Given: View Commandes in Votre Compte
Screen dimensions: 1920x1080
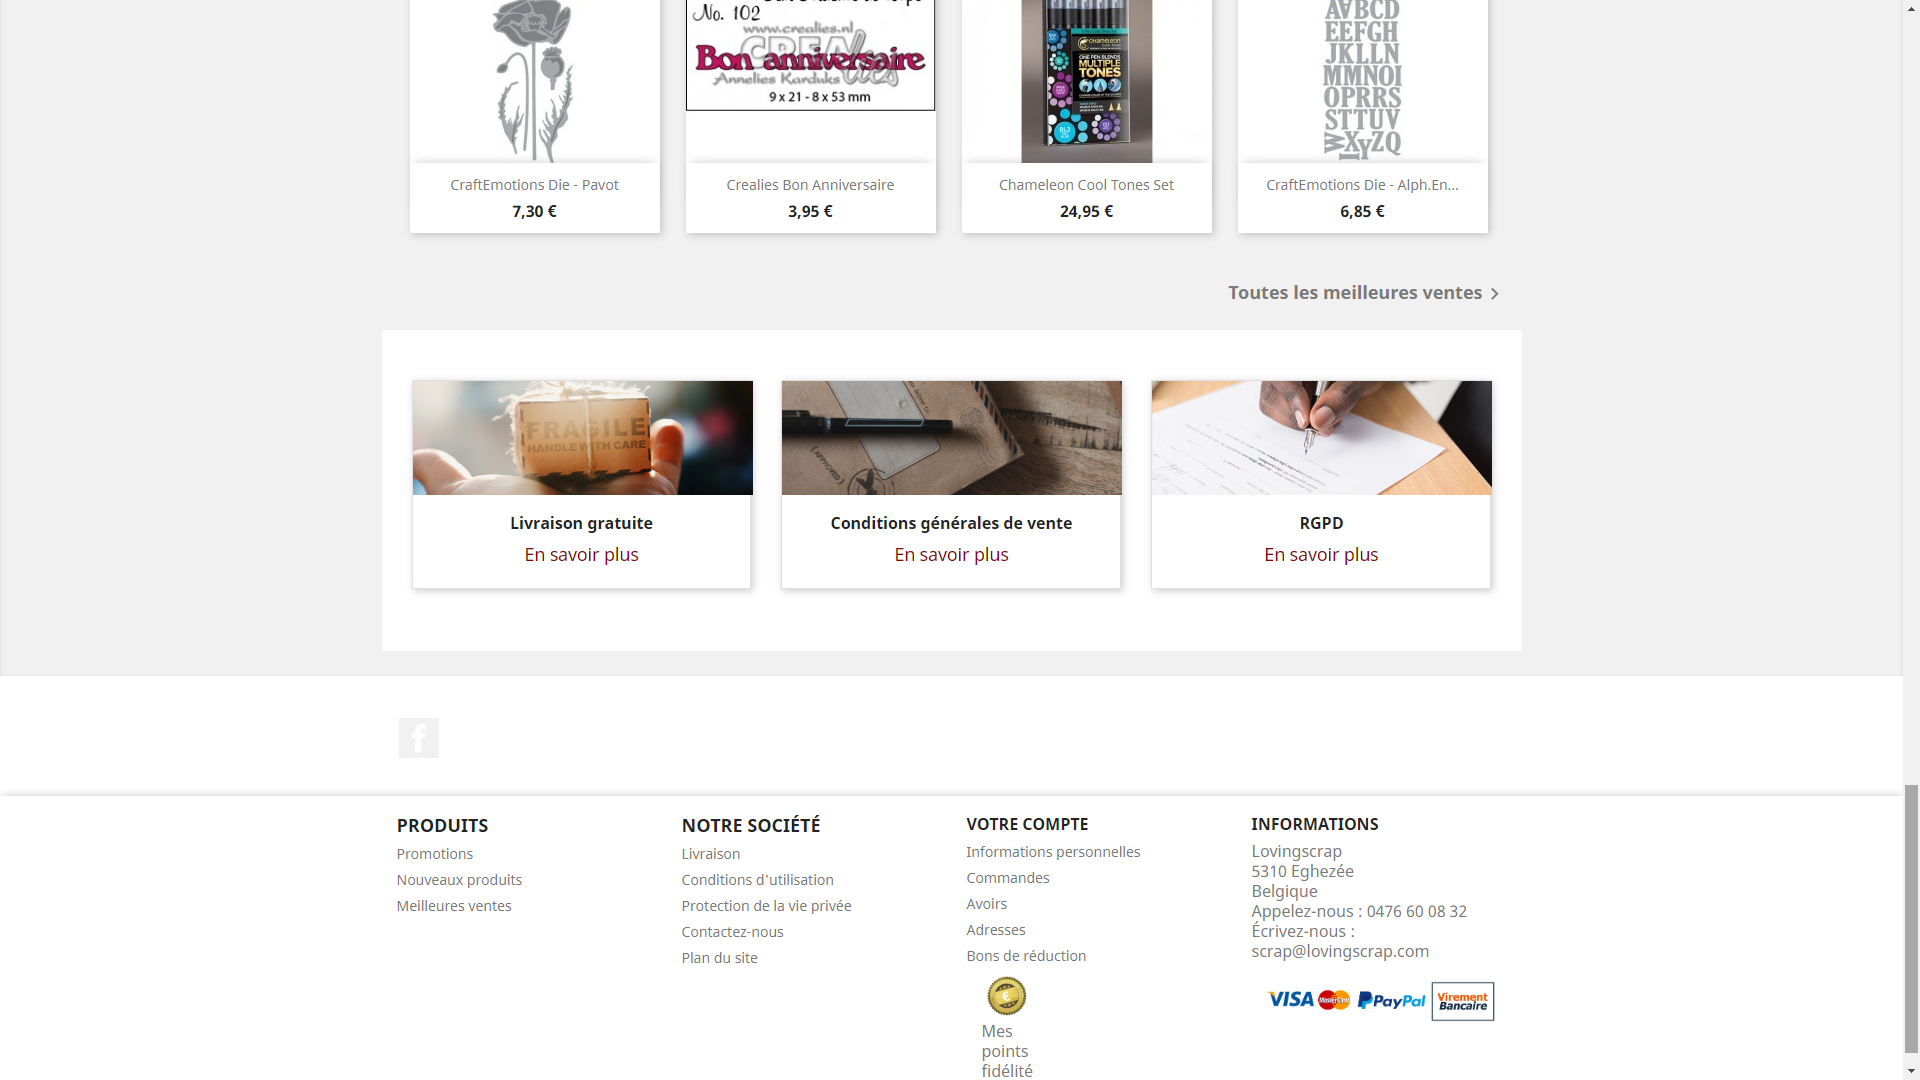Looking at the screenshot, I should point(1008,878).
